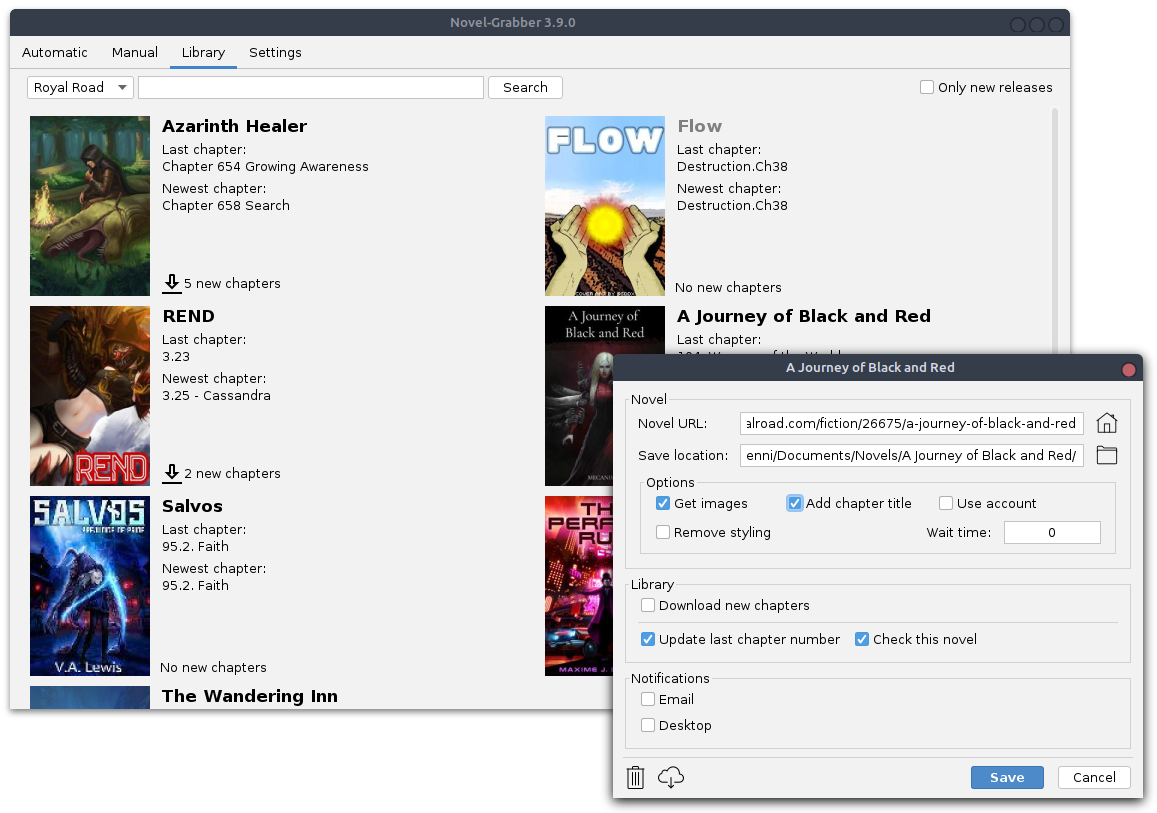
Task: Click The Wandering Inn title
Action: pos(250,696)
